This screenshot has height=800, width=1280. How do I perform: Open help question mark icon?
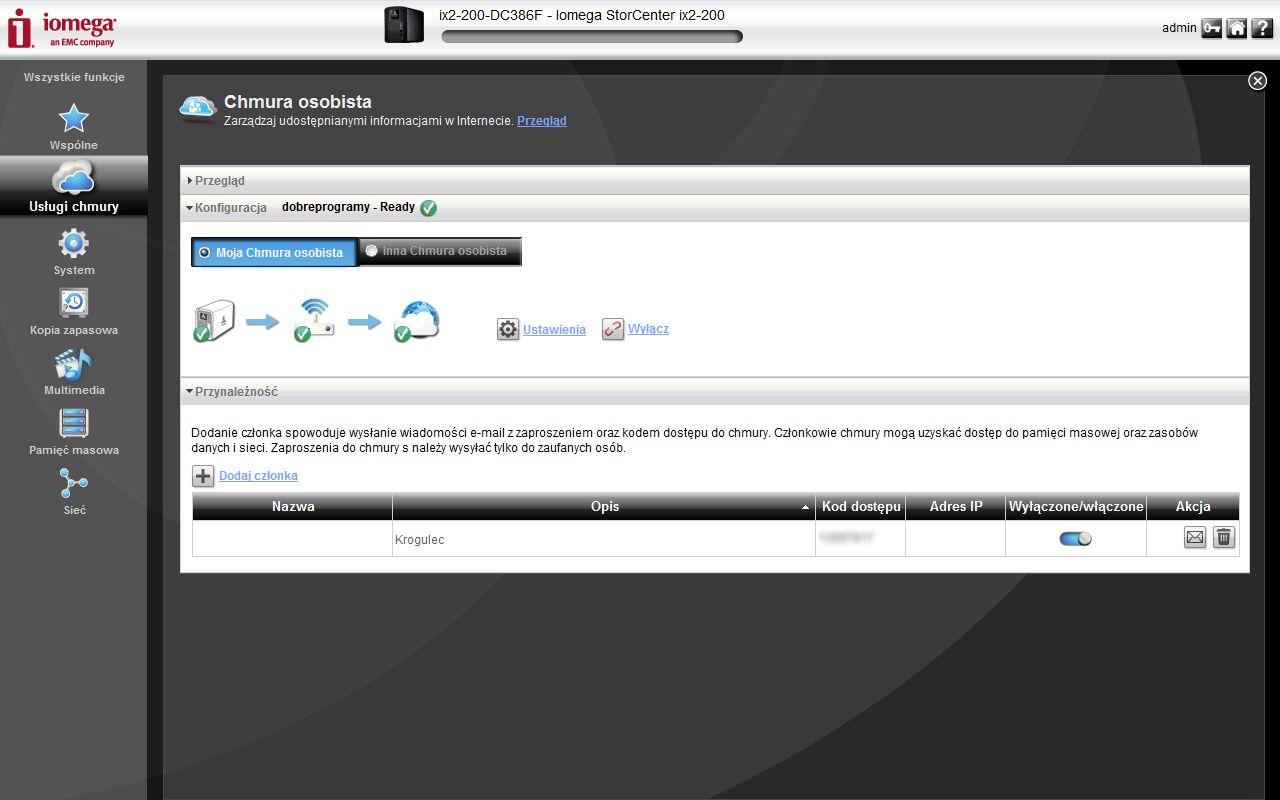pos(1262,28)
